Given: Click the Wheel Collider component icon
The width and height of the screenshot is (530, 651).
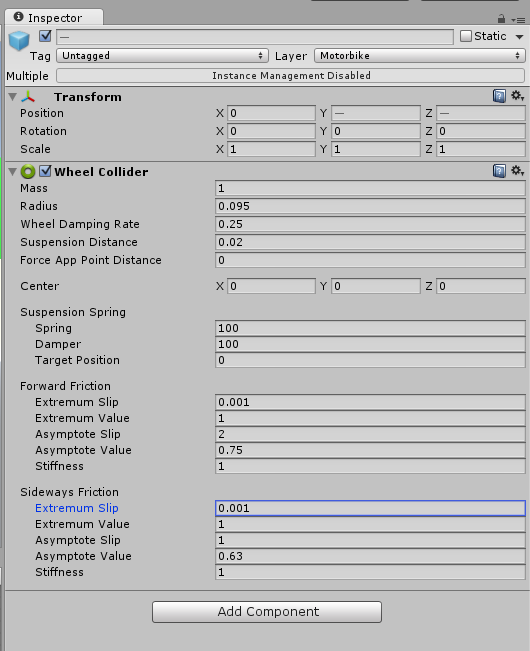Looking at the screenshot, I should (x=28, y=171).
